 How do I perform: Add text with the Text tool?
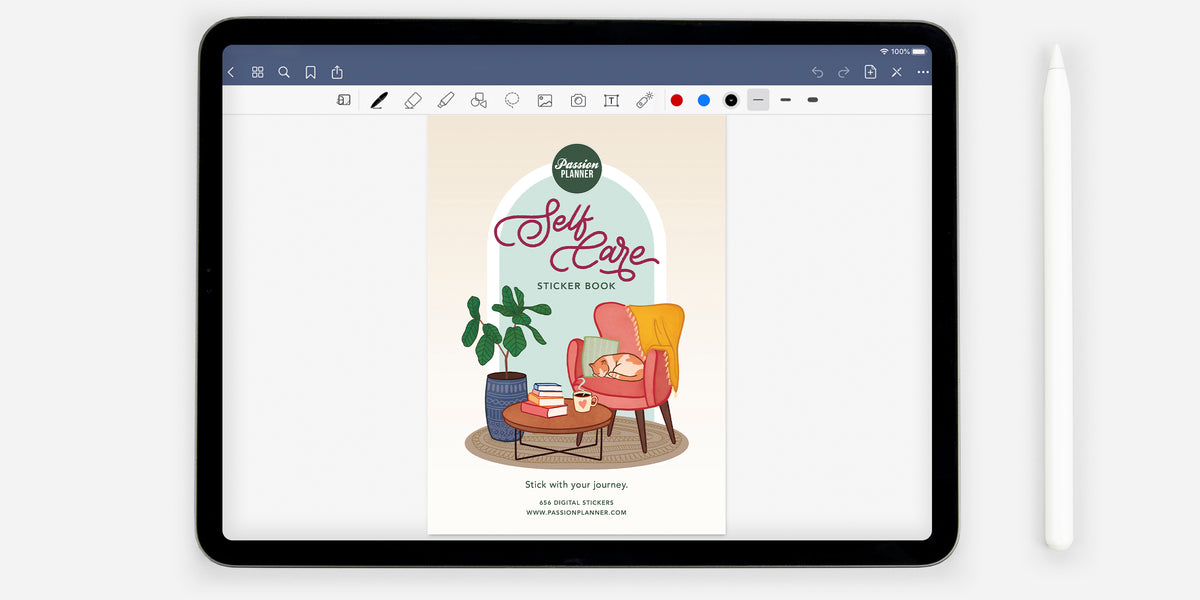pyautogui.click(x=611, y=100)
